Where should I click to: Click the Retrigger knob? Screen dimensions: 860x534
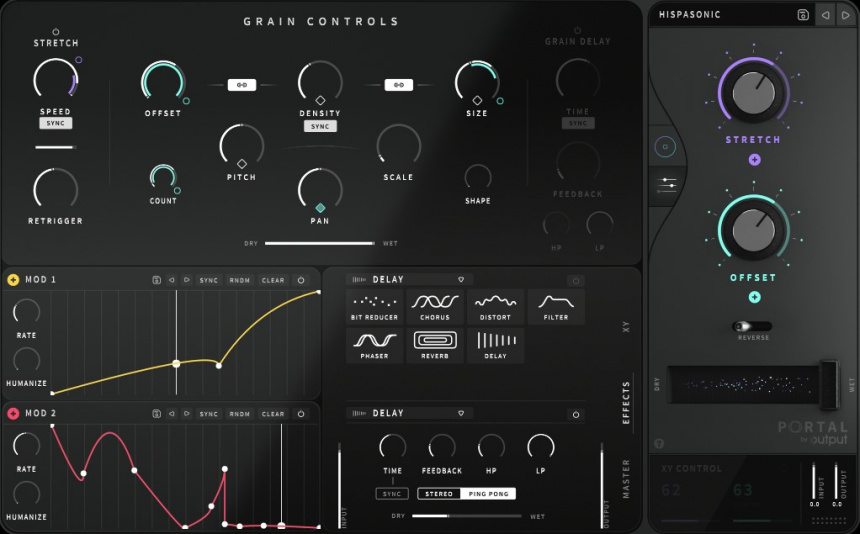pyautogui.click(x=55, y=190)
